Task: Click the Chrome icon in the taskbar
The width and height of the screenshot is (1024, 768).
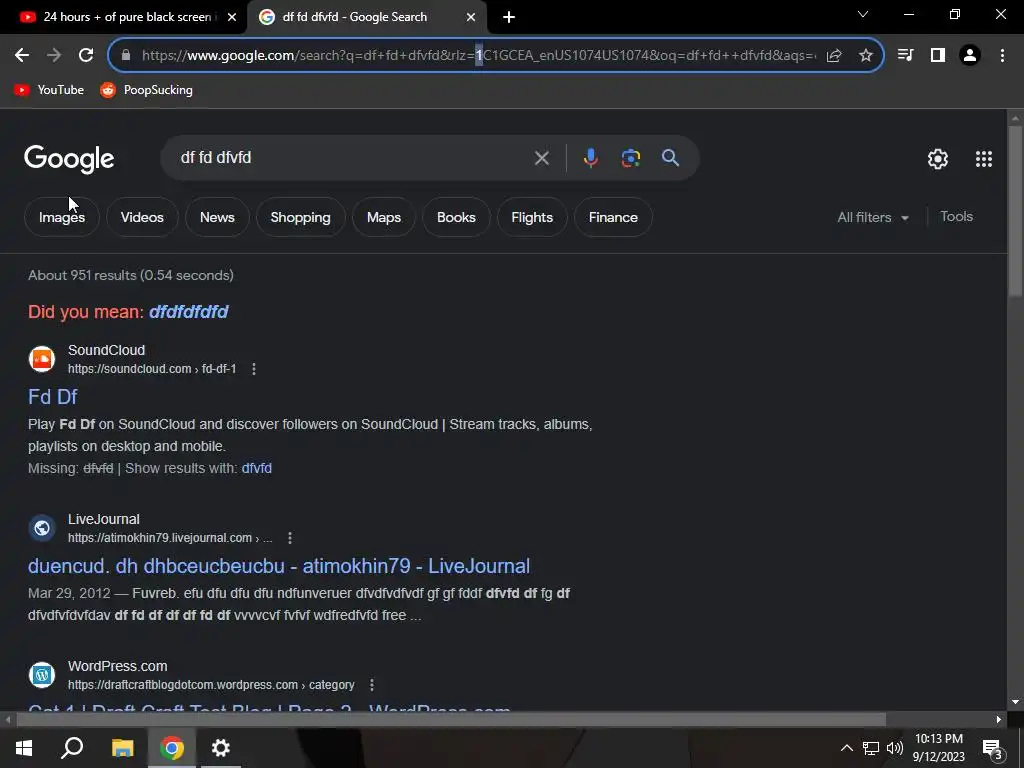Action: [x=172, y=748]
